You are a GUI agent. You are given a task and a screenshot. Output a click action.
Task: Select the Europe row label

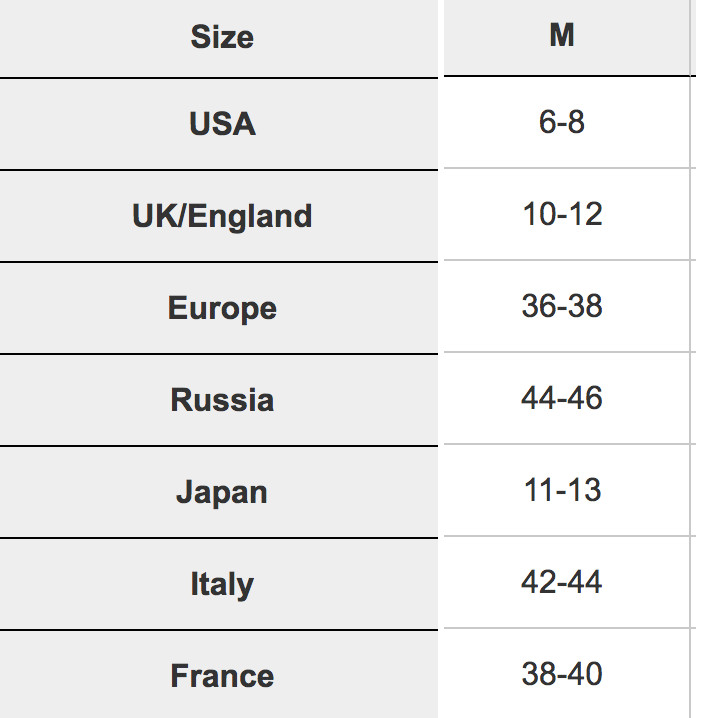click(222, 308)
